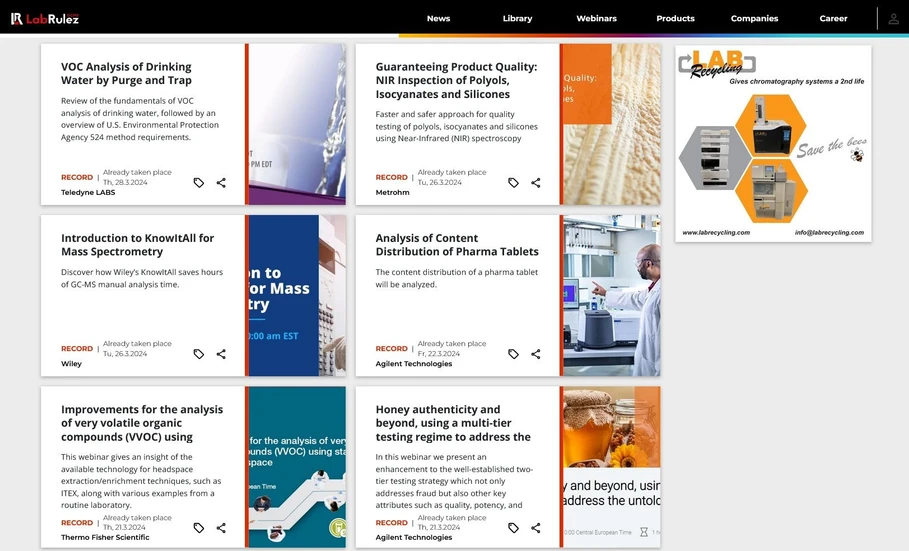
Task: Share the NIR Inspection of Polyols webinar
Action: pyautogui.click(x=536, y=183)
